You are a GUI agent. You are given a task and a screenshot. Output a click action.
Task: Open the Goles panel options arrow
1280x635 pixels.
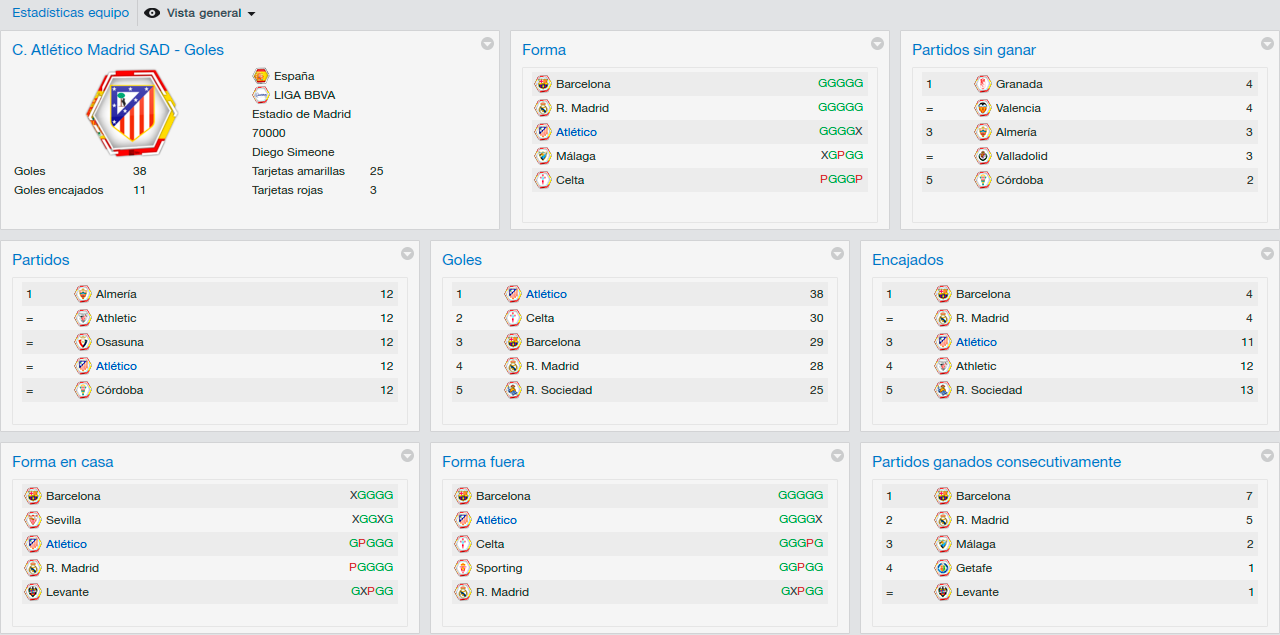[837, 253]
